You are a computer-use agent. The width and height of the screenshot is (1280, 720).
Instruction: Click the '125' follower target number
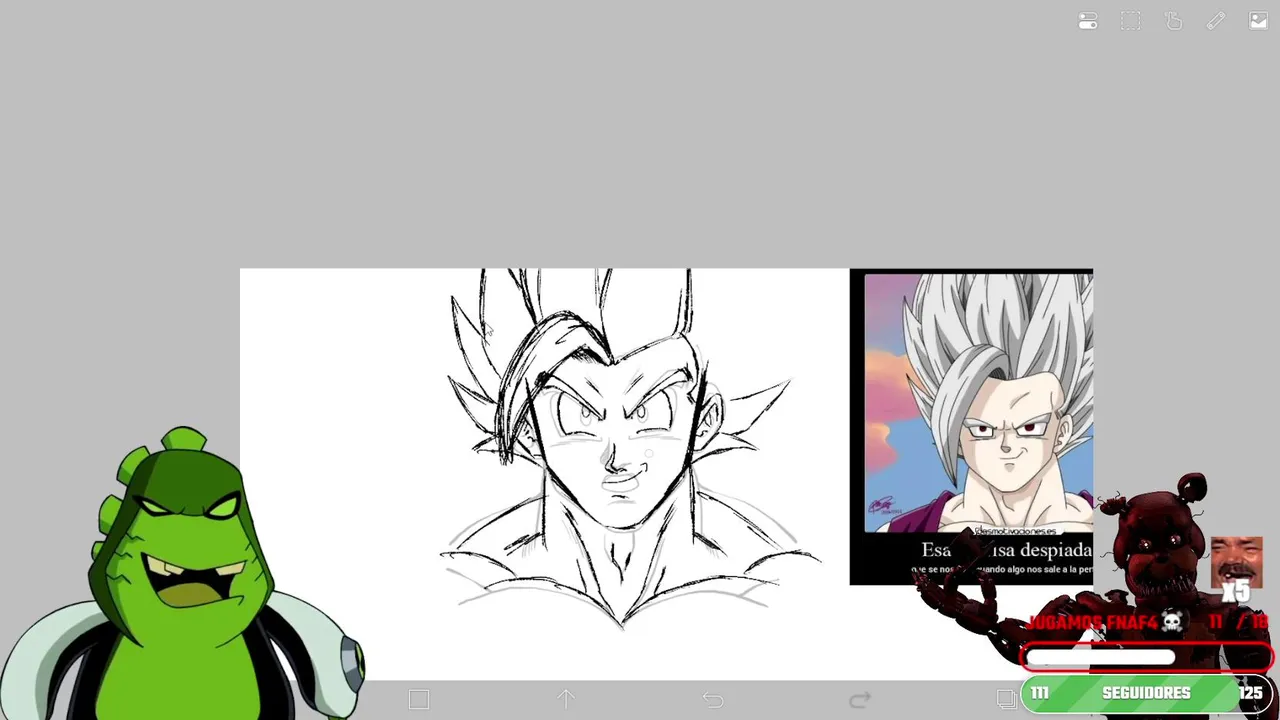click(x=1250, y=693)
